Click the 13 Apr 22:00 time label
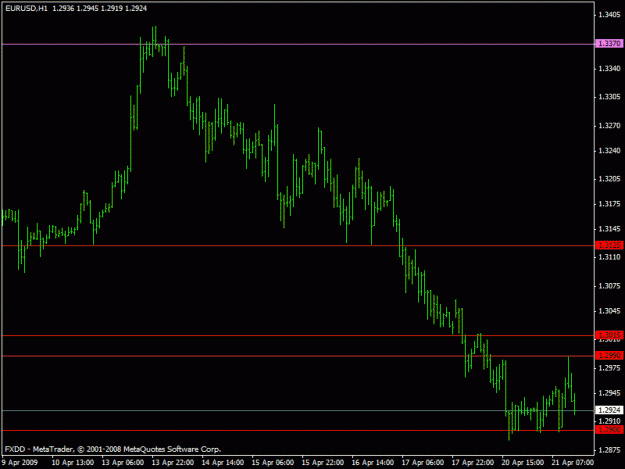 click(173, 462)
